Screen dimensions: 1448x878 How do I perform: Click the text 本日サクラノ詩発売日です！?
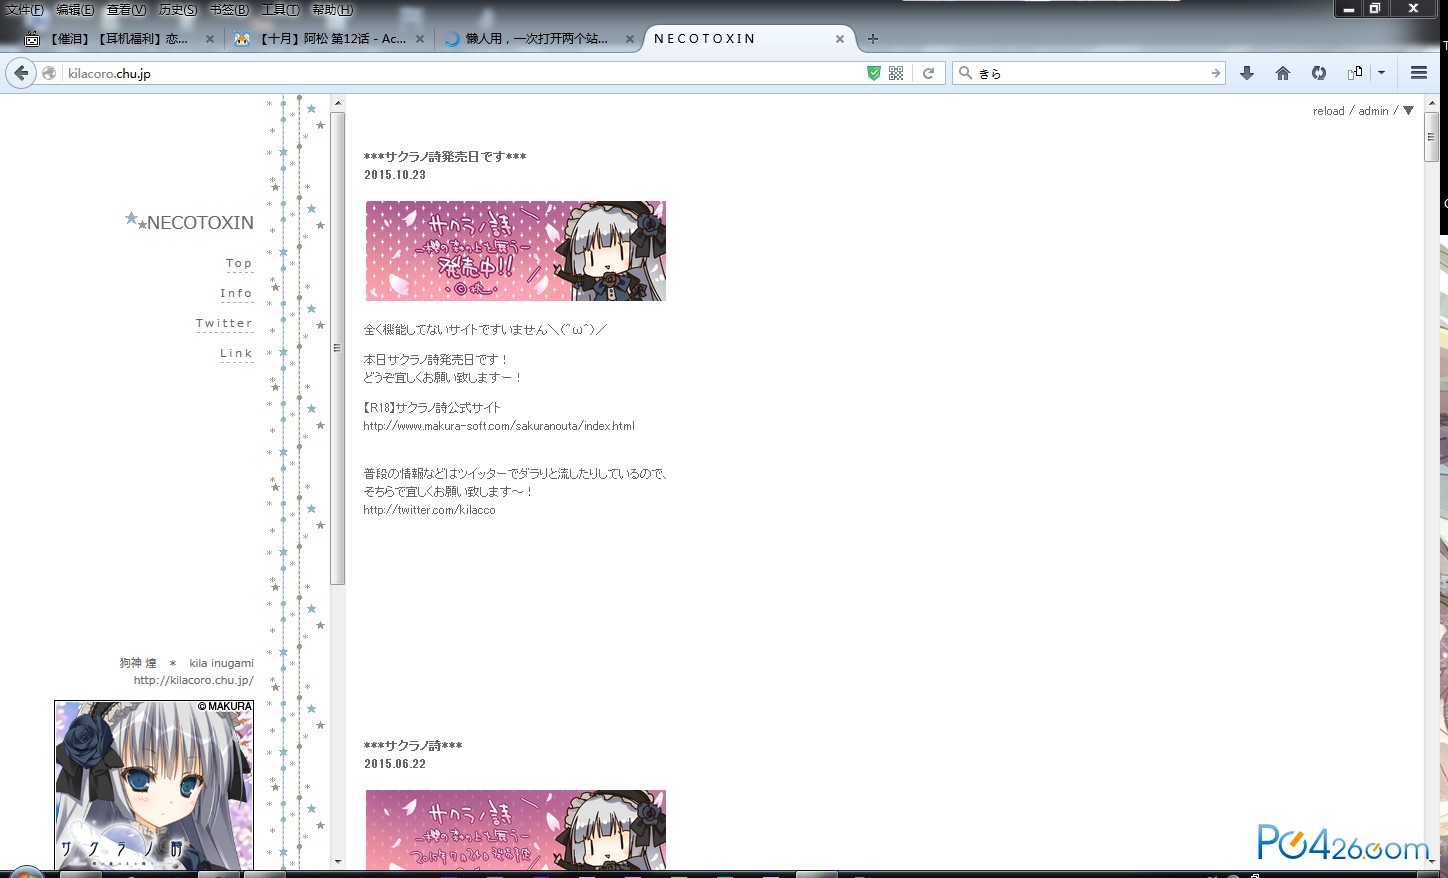point(436,360)
